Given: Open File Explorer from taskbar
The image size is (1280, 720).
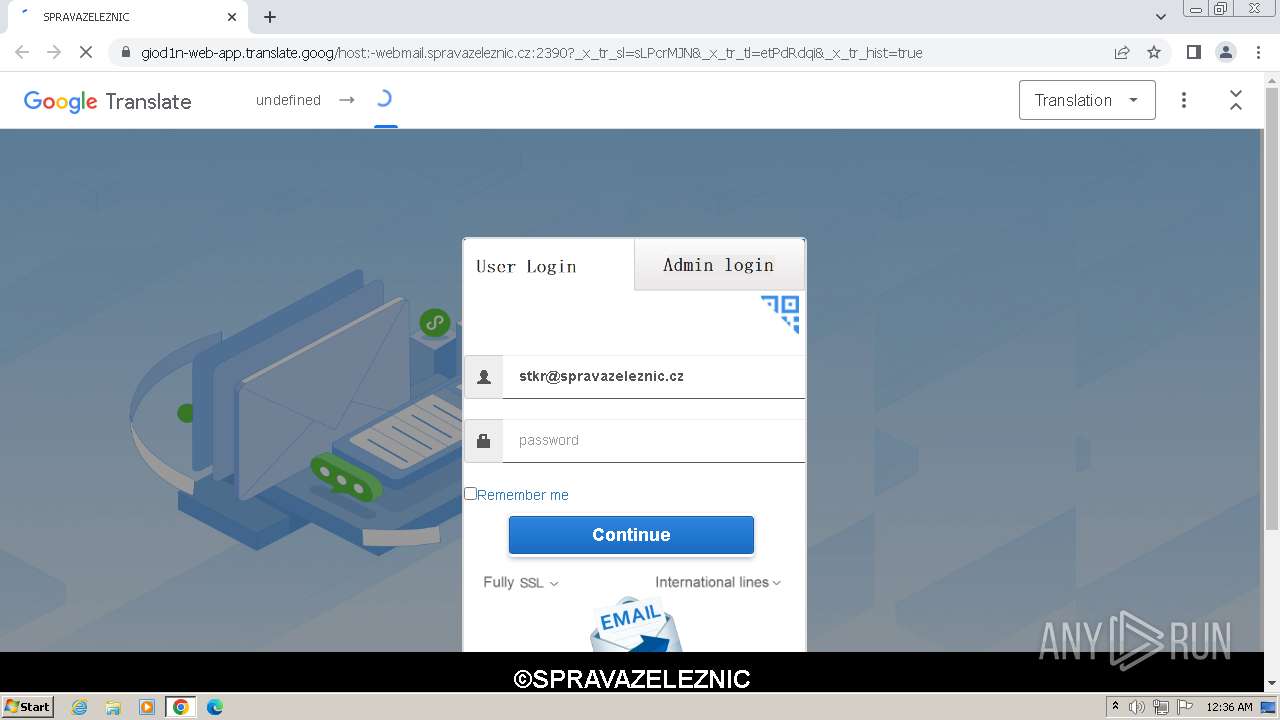Looking at the screenshot, I should 113,707.
